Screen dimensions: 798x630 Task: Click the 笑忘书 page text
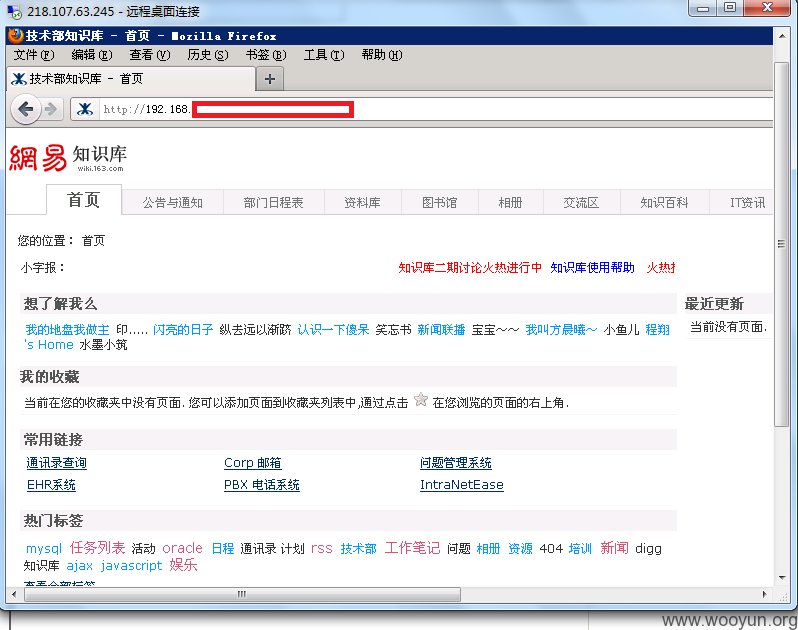click(x=393, y=330)
